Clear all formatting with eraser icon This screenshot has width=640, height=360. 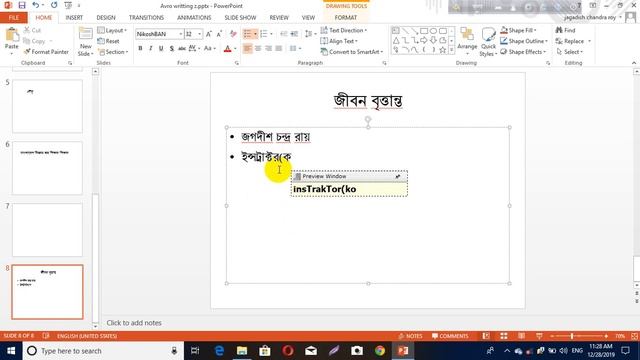(233, 34)
